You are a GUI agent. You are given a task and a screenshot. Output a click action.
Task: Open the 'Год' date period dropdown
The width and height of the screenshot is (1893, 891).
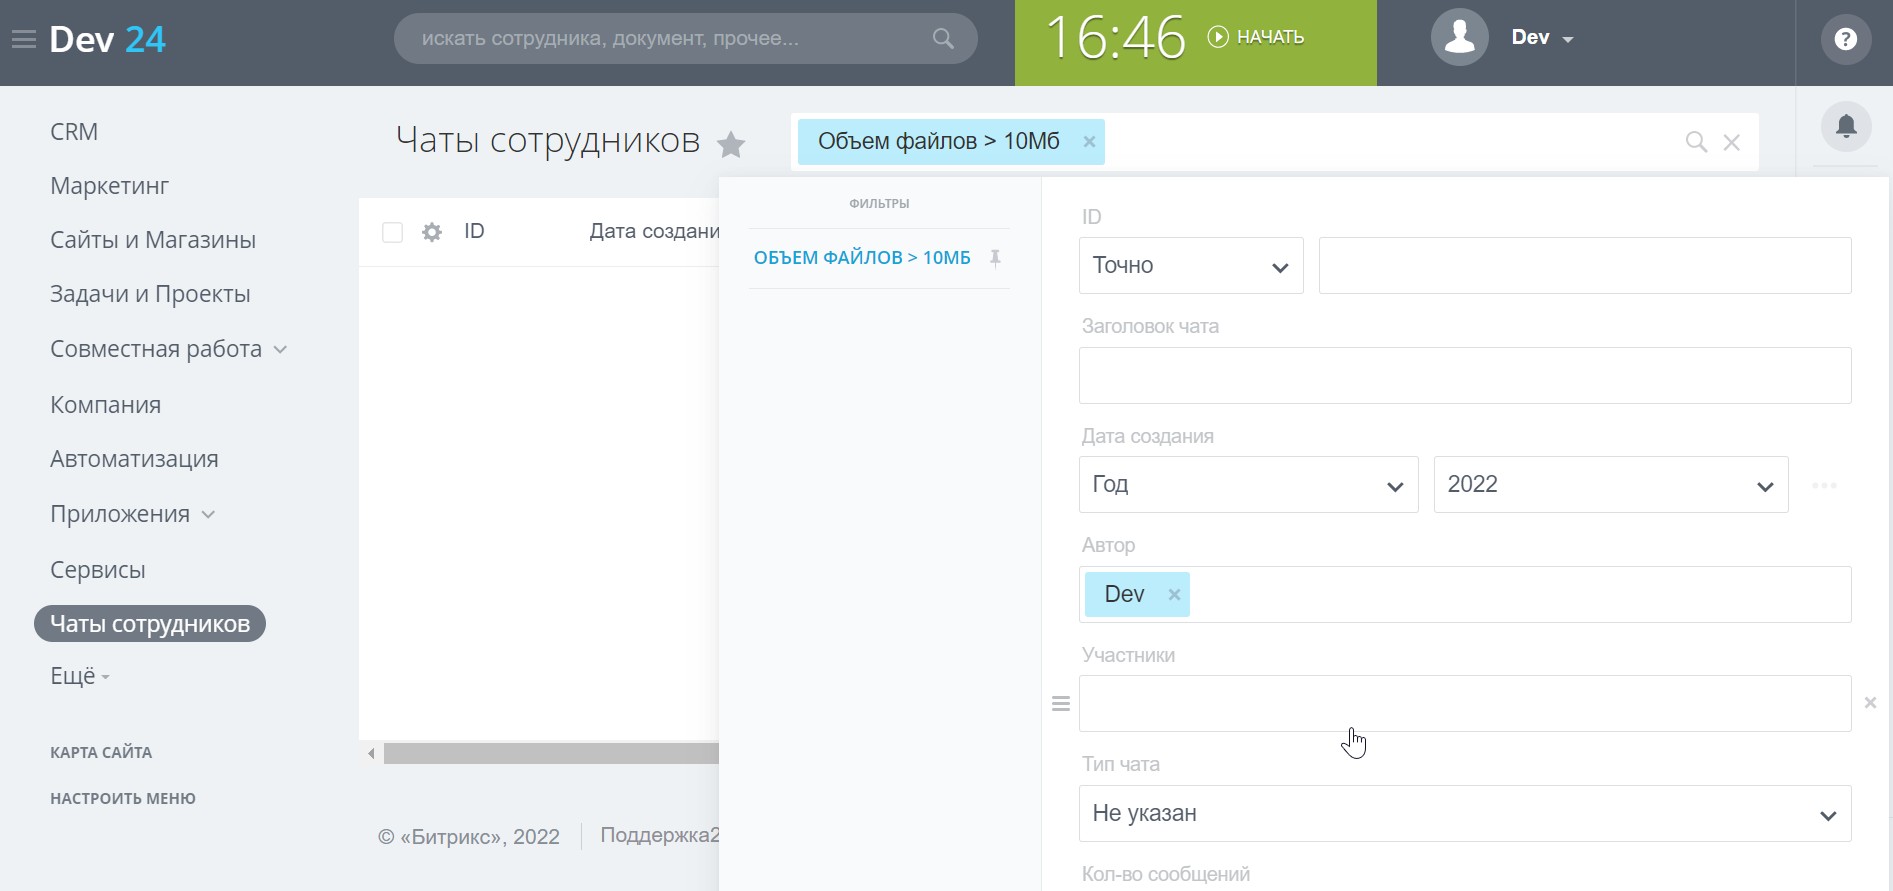1247,485
